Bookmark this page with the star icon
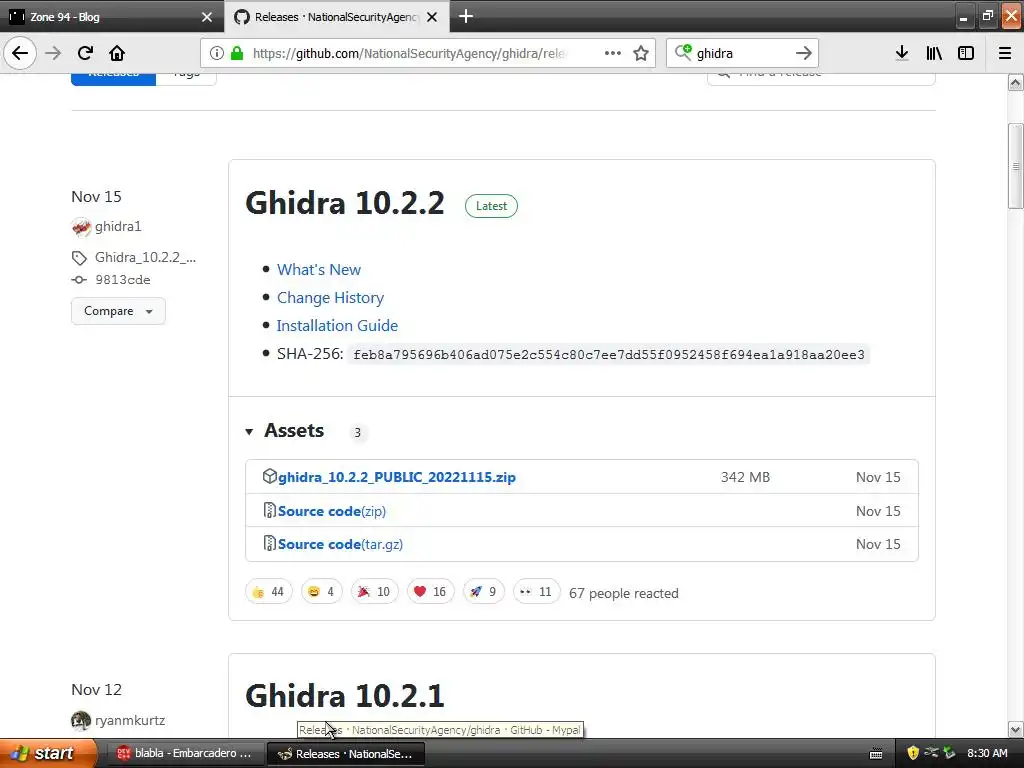1024x768 pixels. click(641, 53)
